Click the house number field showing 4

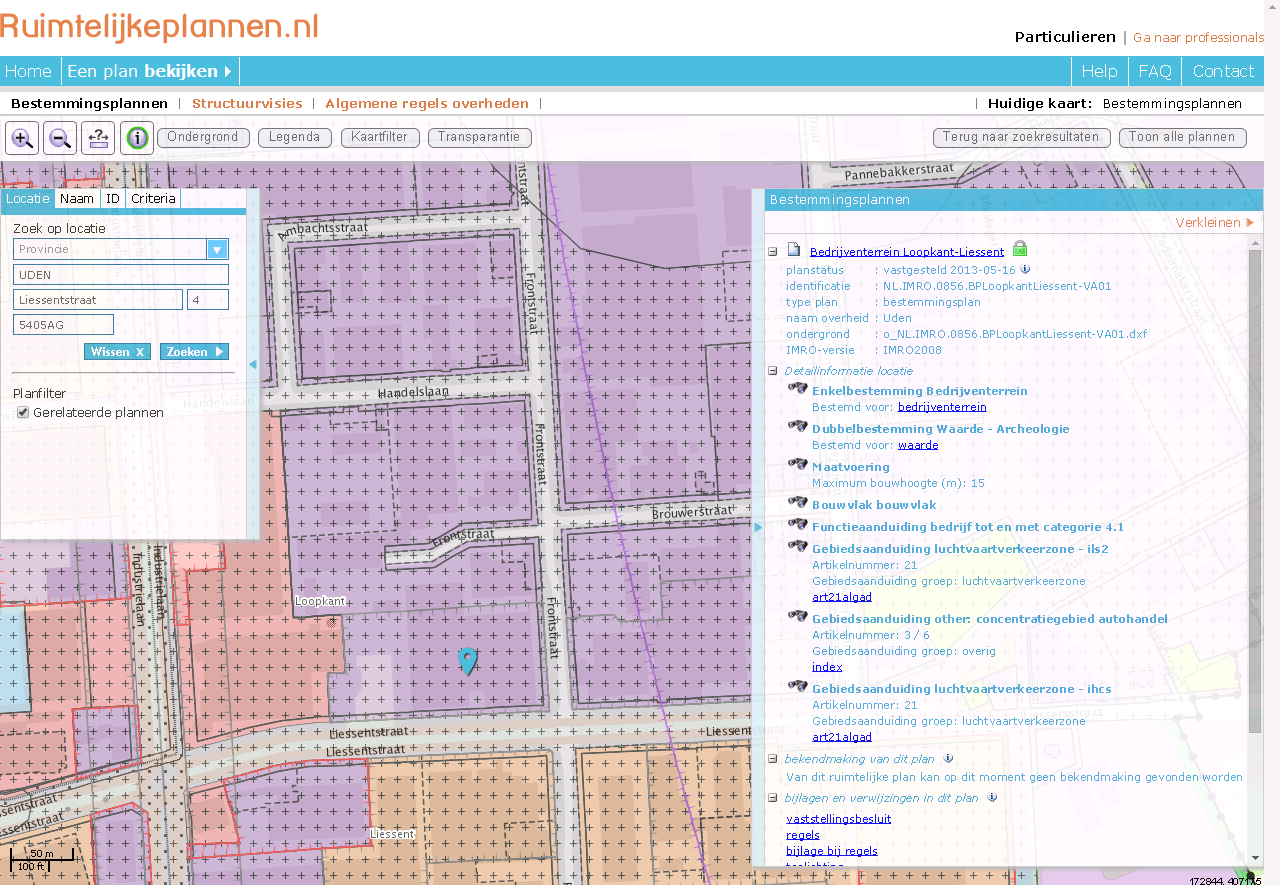pos(208,300)
